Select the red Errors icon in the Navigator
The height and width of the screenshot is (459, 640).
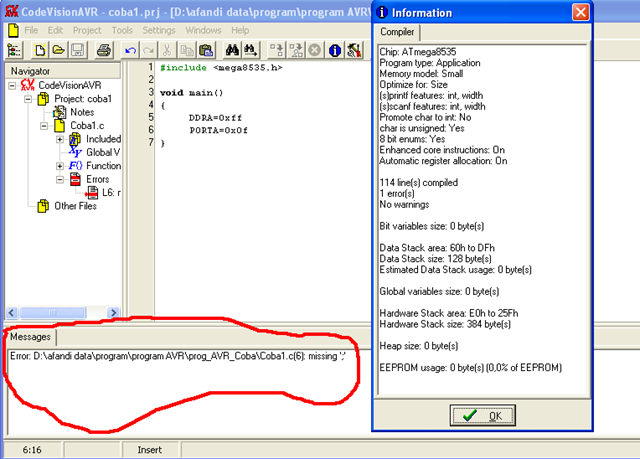click(75, 179)
